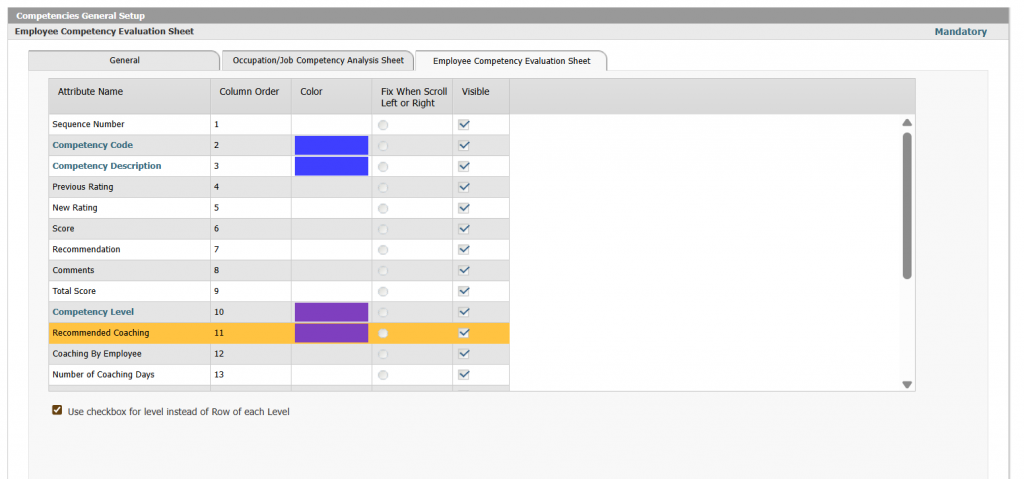Screen dimensions: 1024x479
Task: Click the scroll down arrow of attribute list
Action: [x=906, y=385]
